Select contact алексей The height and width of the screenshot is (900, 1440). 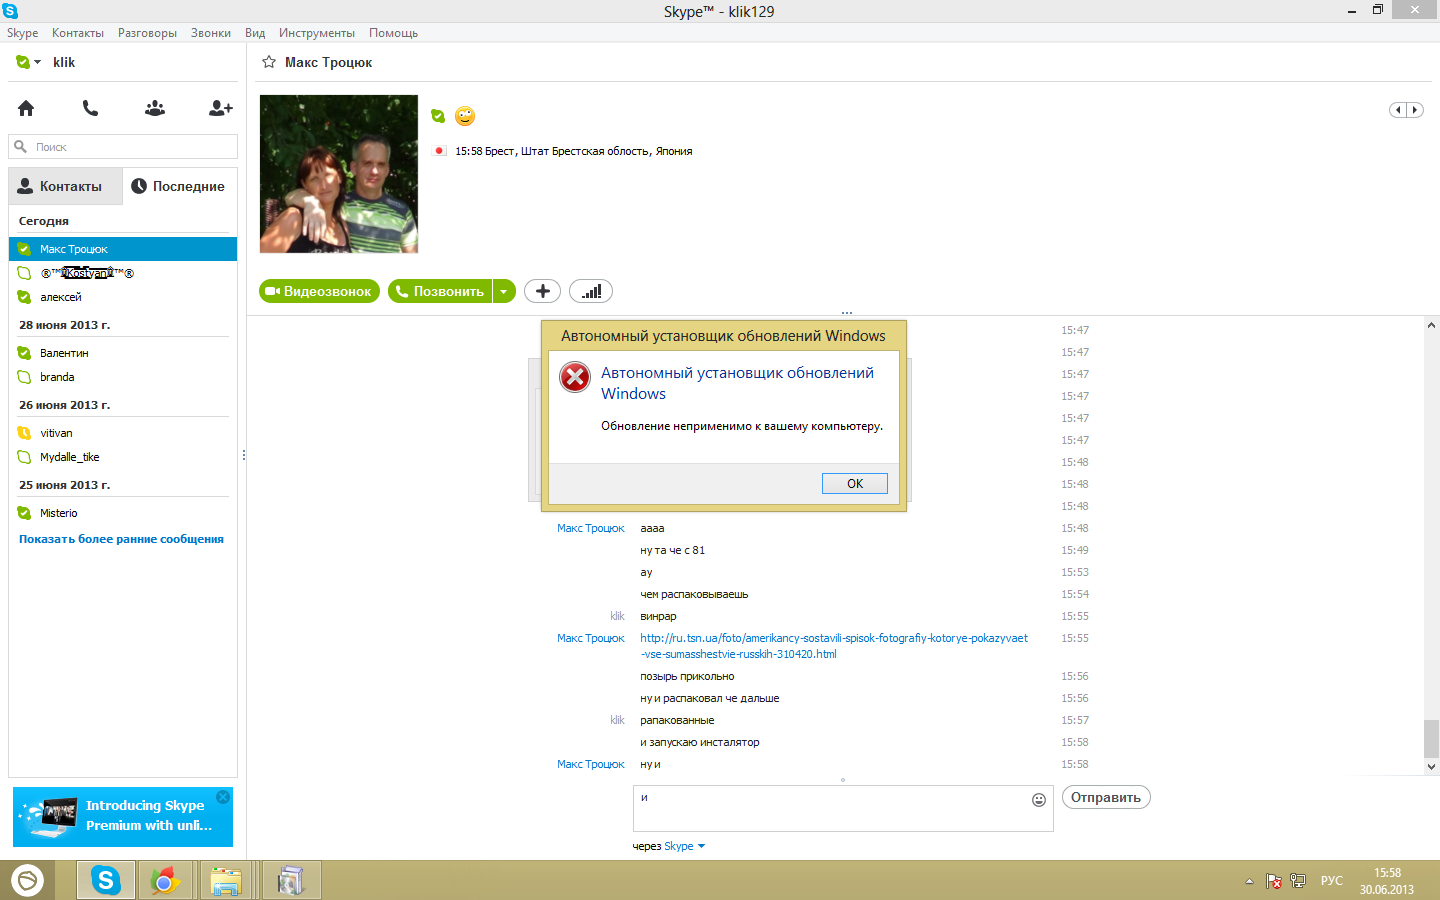[x=123, y=297]
